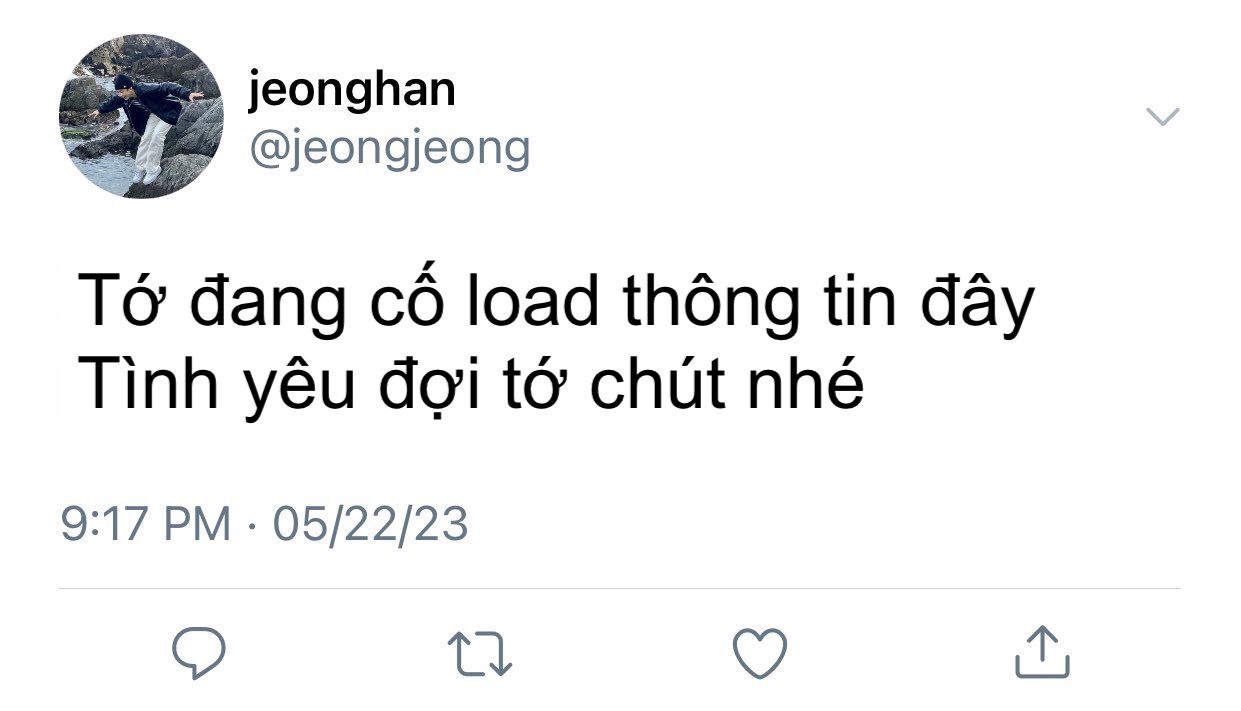Tap the share upload arrow icon
This screenshot has height=711, width=1241.
point(1042,652)
